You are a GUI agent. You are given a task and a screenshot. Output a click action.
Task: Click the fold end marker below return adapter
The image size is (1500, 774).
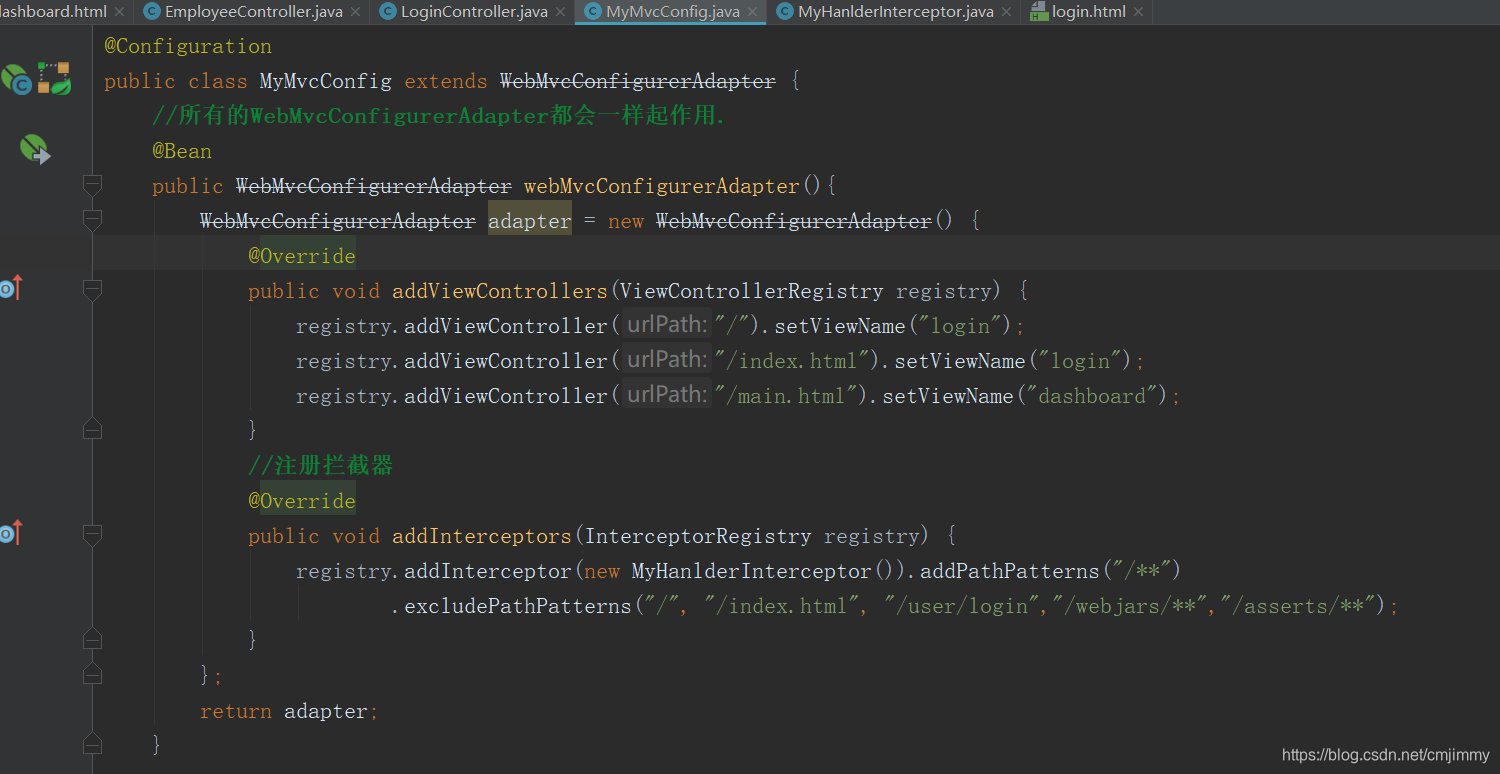coord(93,744)
